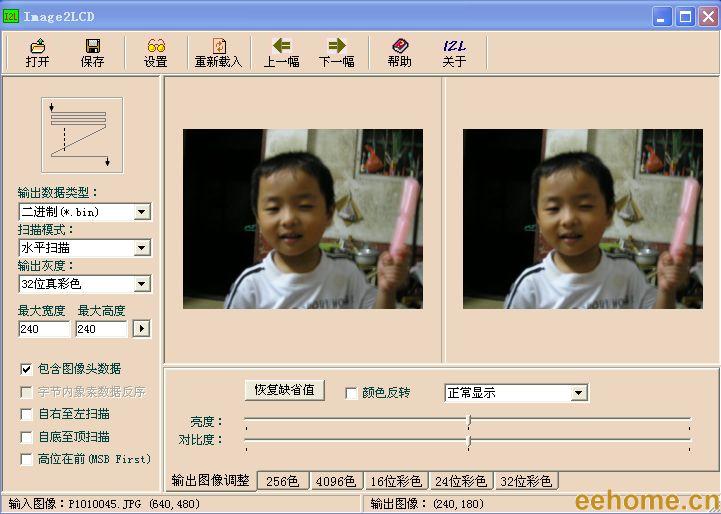Click the brightness (亮度) slider thumb
The width and height of the screenshot is (721, 514).
(x=469, y=420)
